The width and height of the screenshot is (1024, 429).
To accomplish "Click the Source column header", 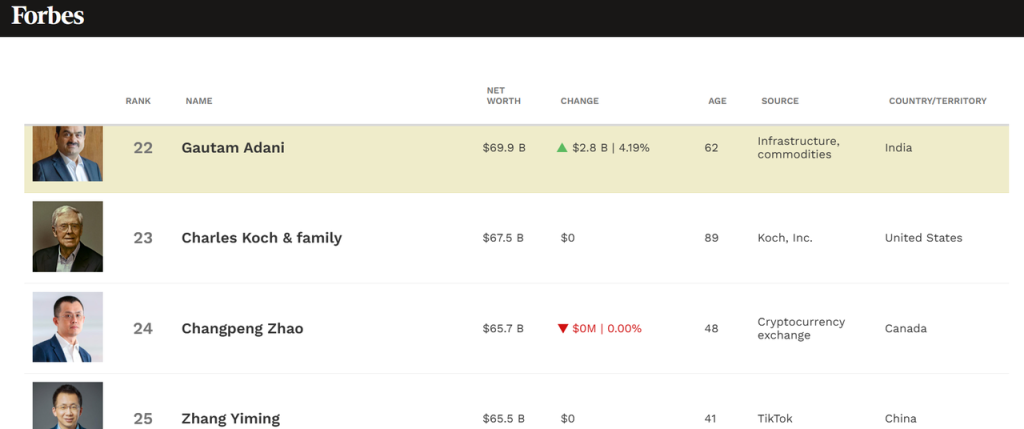I will [779, 101].
